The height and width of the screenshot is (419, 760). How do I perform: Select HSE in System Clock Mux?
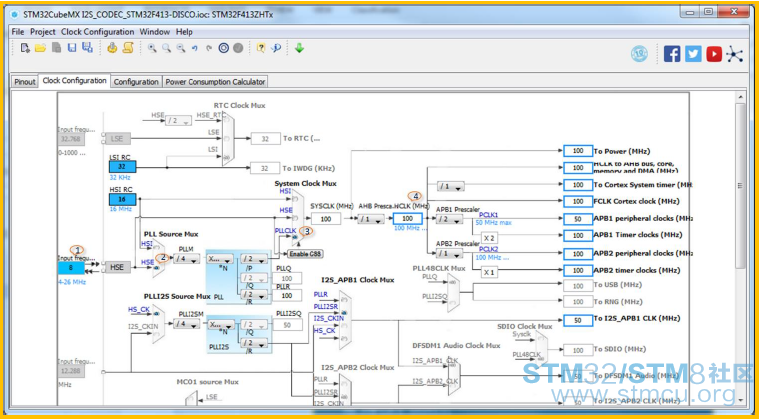click(x=296, y=218)
